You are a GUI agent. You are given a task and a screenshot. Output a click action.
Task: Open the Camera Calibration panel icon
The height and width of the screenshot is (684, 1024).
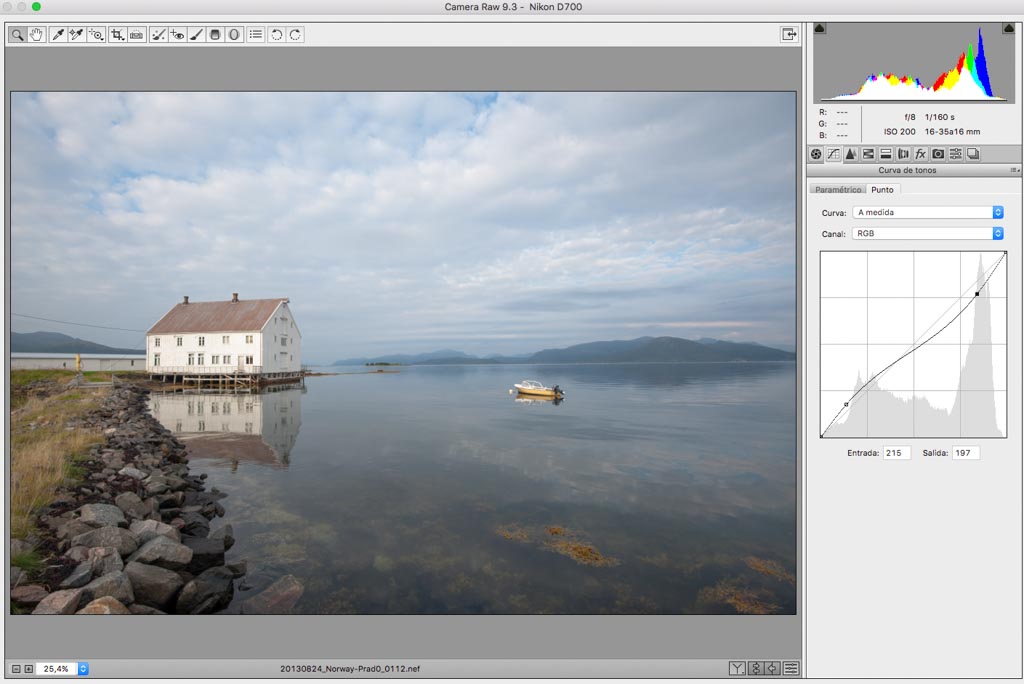(x=938, y=154)
